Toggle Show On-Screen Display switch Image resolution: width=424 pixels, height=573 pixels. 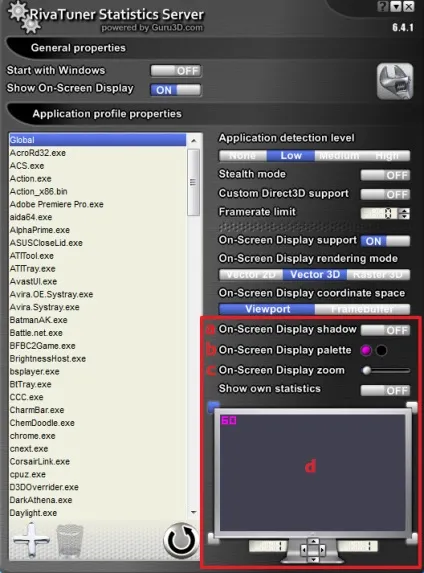tap(176, 90)
